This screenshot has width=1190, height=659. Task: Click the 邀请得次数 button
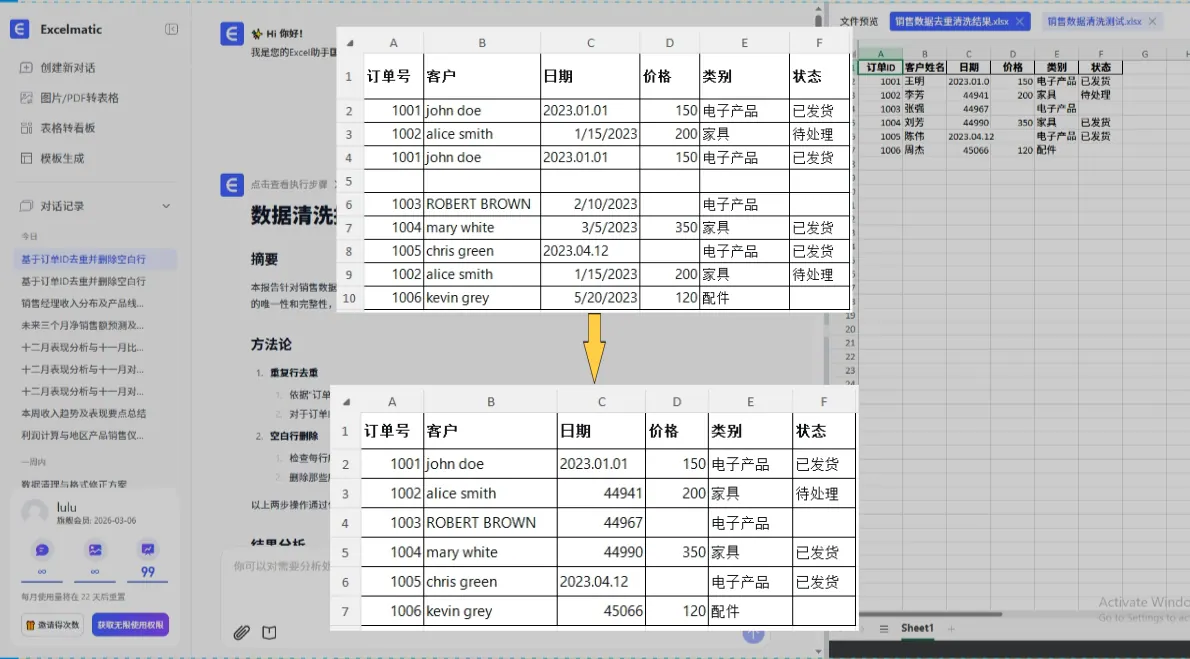click(53, 625)
